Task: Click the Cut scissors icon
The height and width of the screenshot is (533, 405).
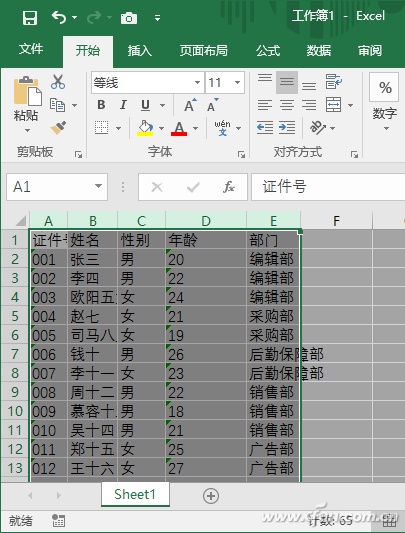Action: coord(58,82)
